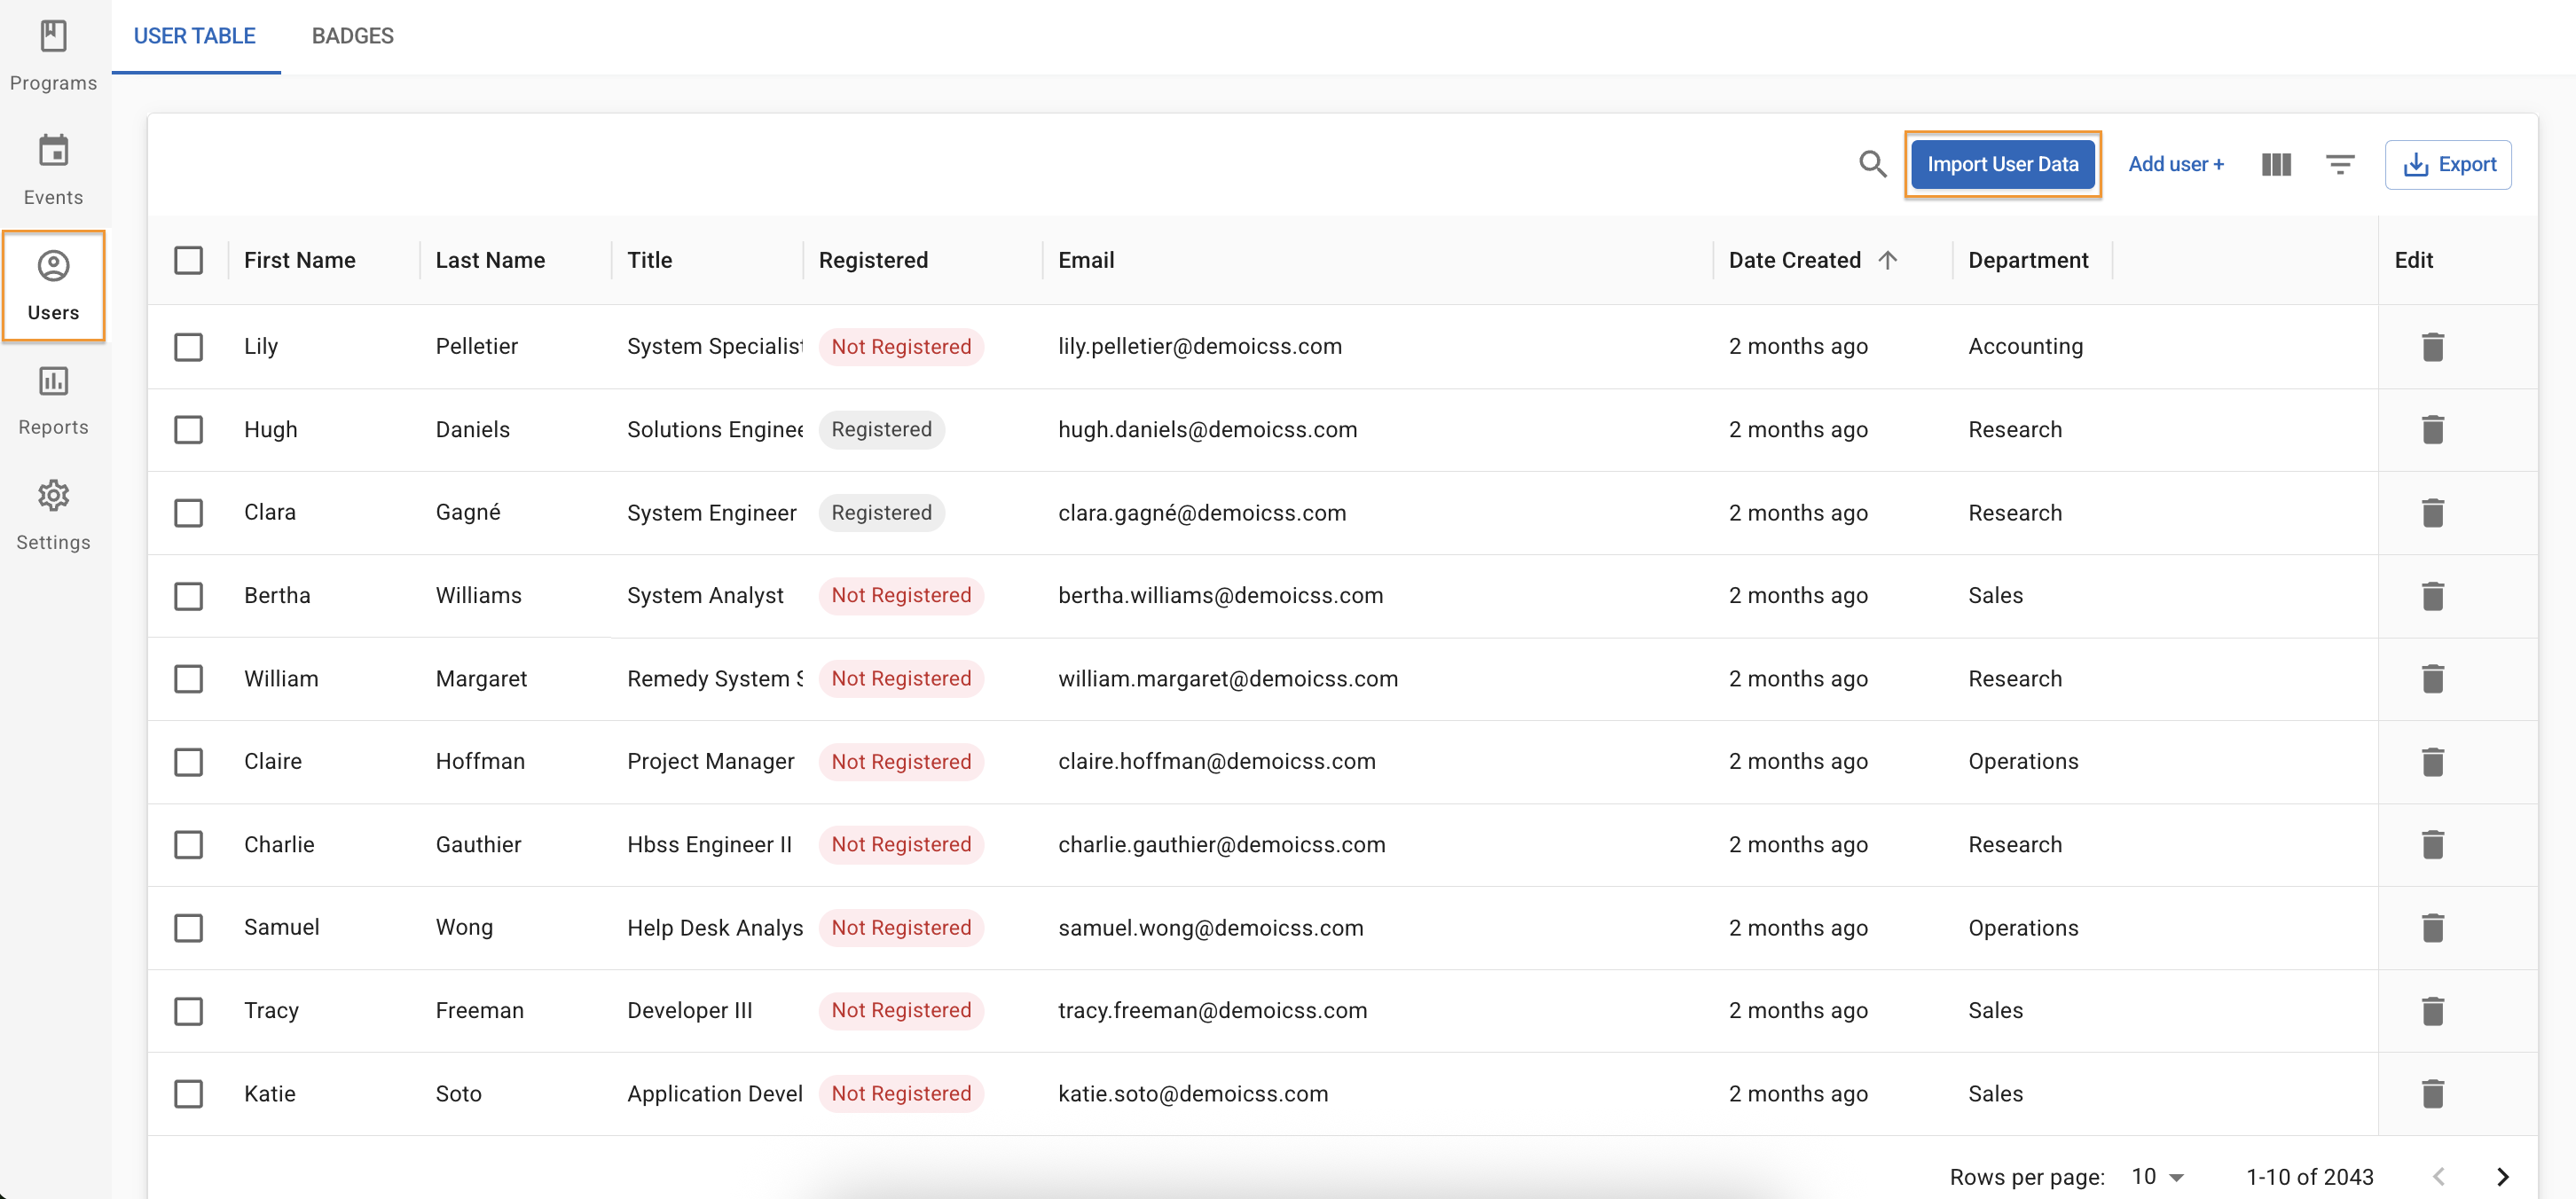Image resolution: width=2576 pixels, height=1199 pixels.
Task: Open the filter list icon
Action: (x=2339, y=164)
